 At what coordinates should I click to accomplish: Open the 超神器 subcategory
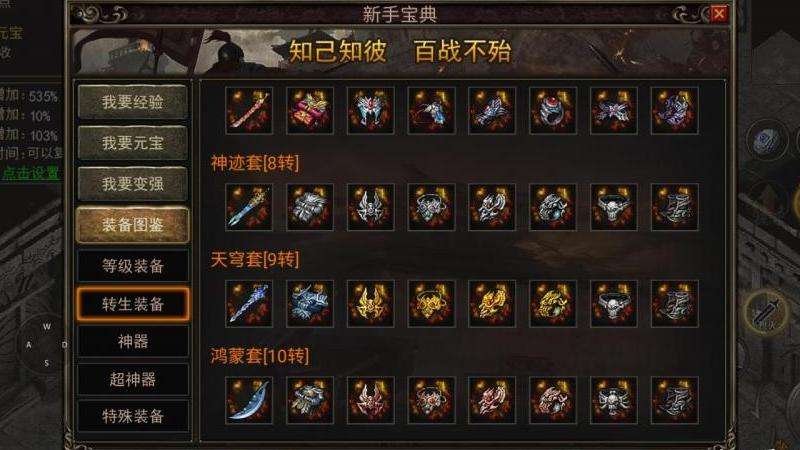tap(133, 379)
